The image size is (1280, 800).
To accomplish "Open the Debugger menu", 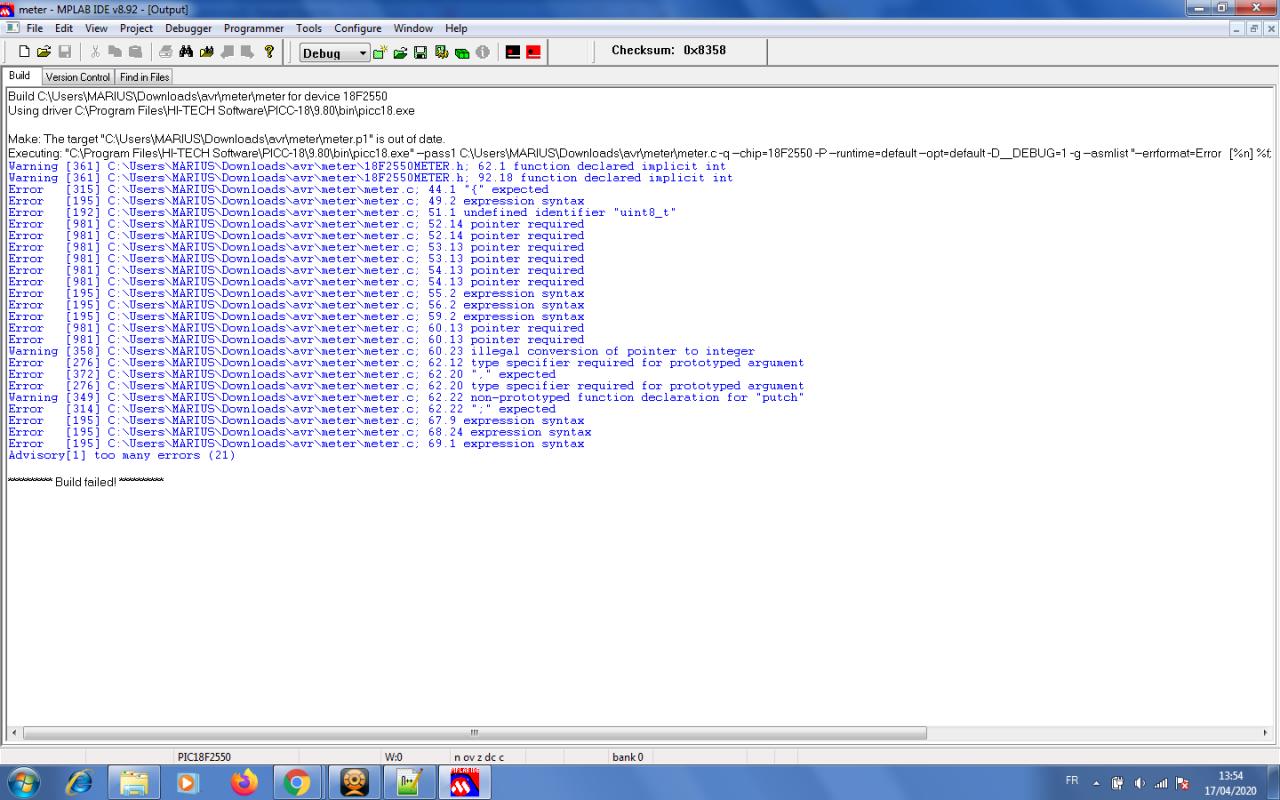I will pos(188,28).
